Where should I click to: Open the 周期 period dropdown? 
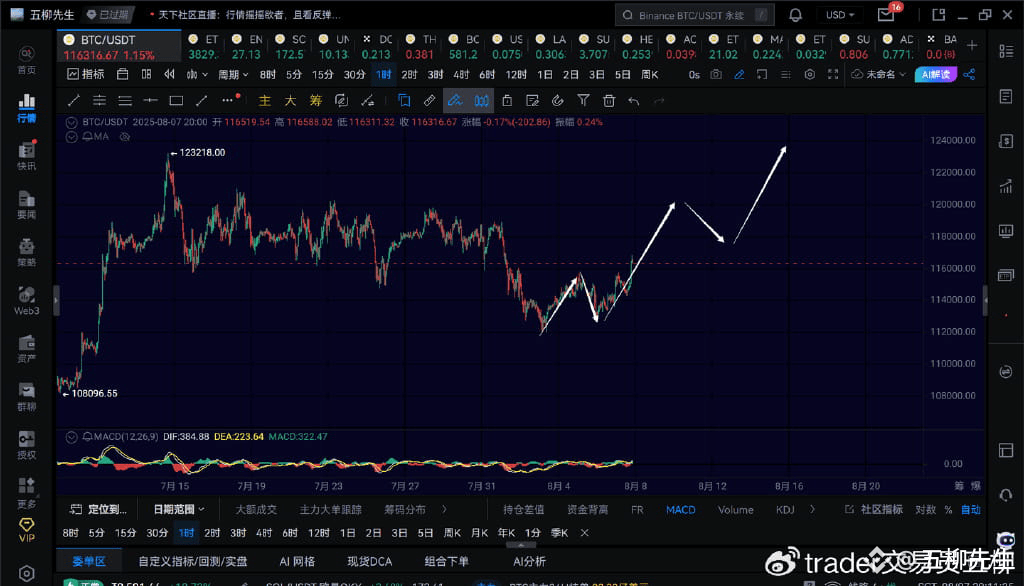click(x=233, y=74)
